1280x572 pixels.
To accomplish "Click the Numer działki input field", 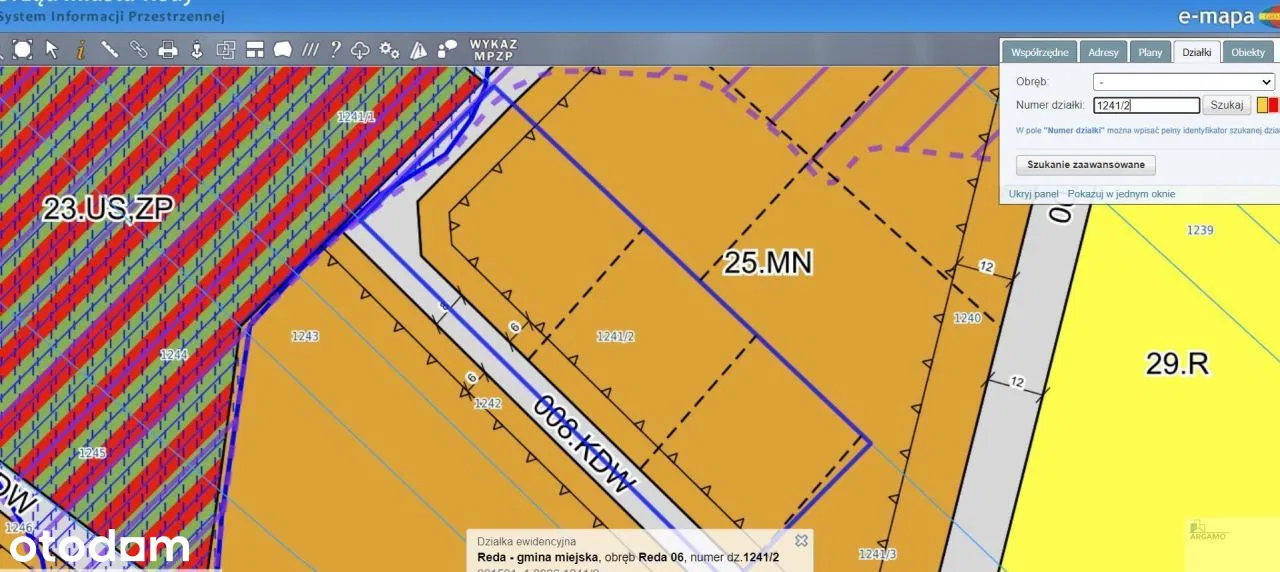I will [1146, 105].
